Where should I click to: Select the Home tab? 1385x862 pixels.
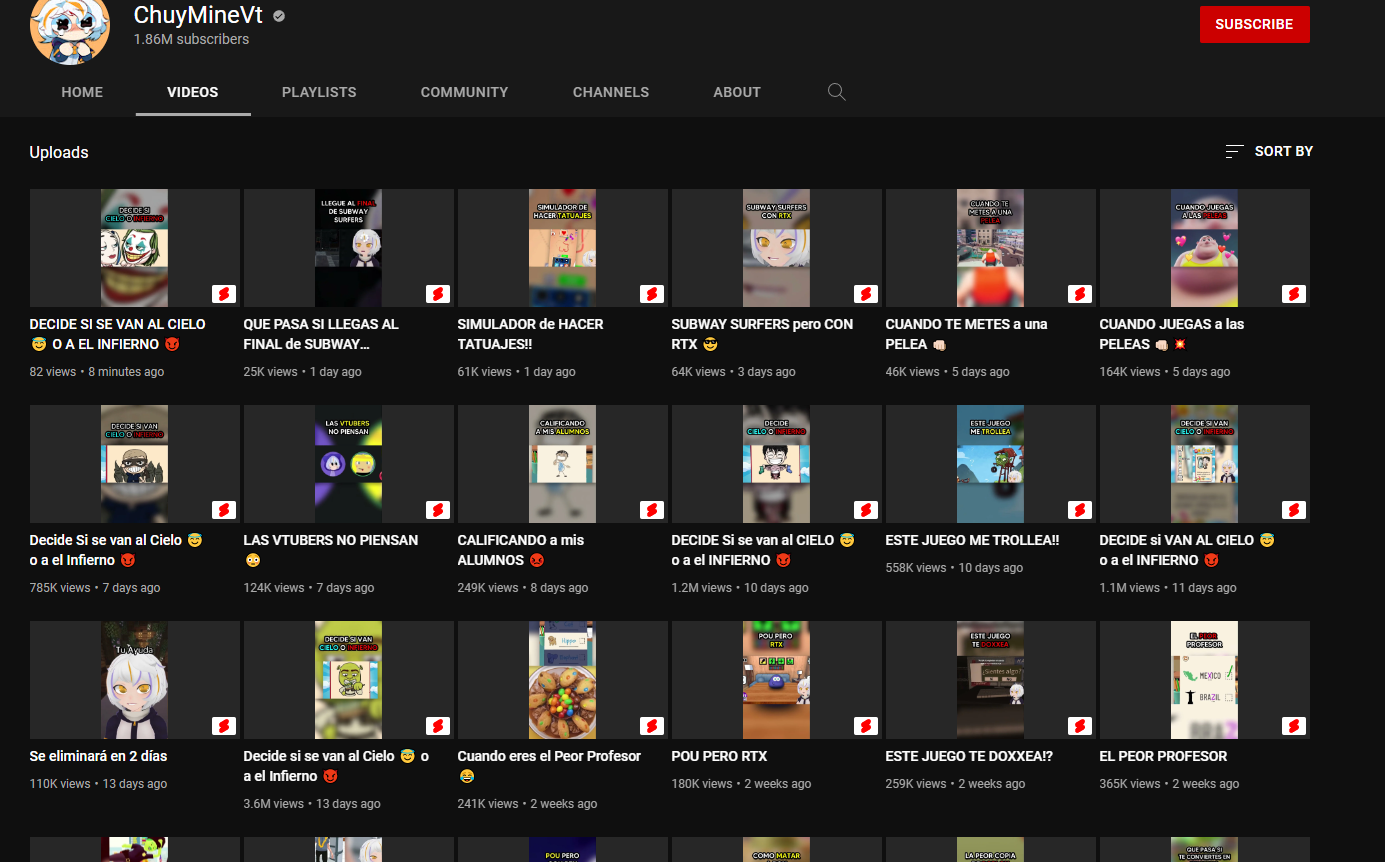82,92
